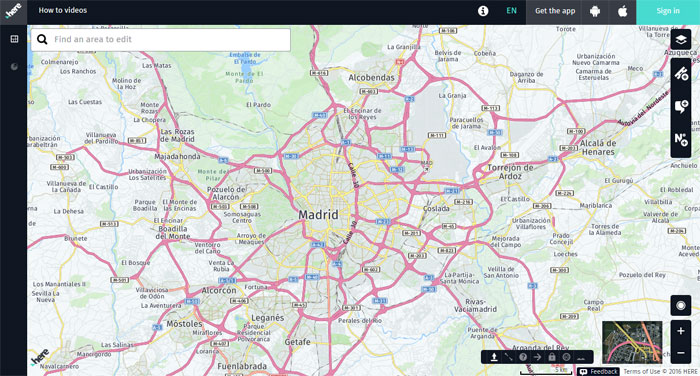Click the Leganés label on map
The height and width of the screenshot is (376, 700).
tap(267, 318)
